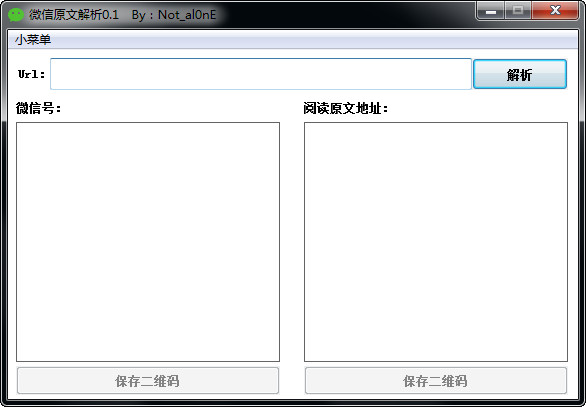This screenshot has height=407, width=586.
Task: Click the Url: label
Action: pos(32,74)
